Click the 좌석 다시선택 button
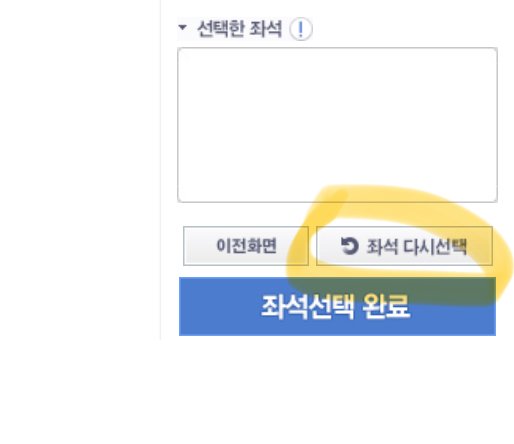Image resolution: width=514 pixels, height=444 pixels. pyautogui.click(x=404, y=246)
